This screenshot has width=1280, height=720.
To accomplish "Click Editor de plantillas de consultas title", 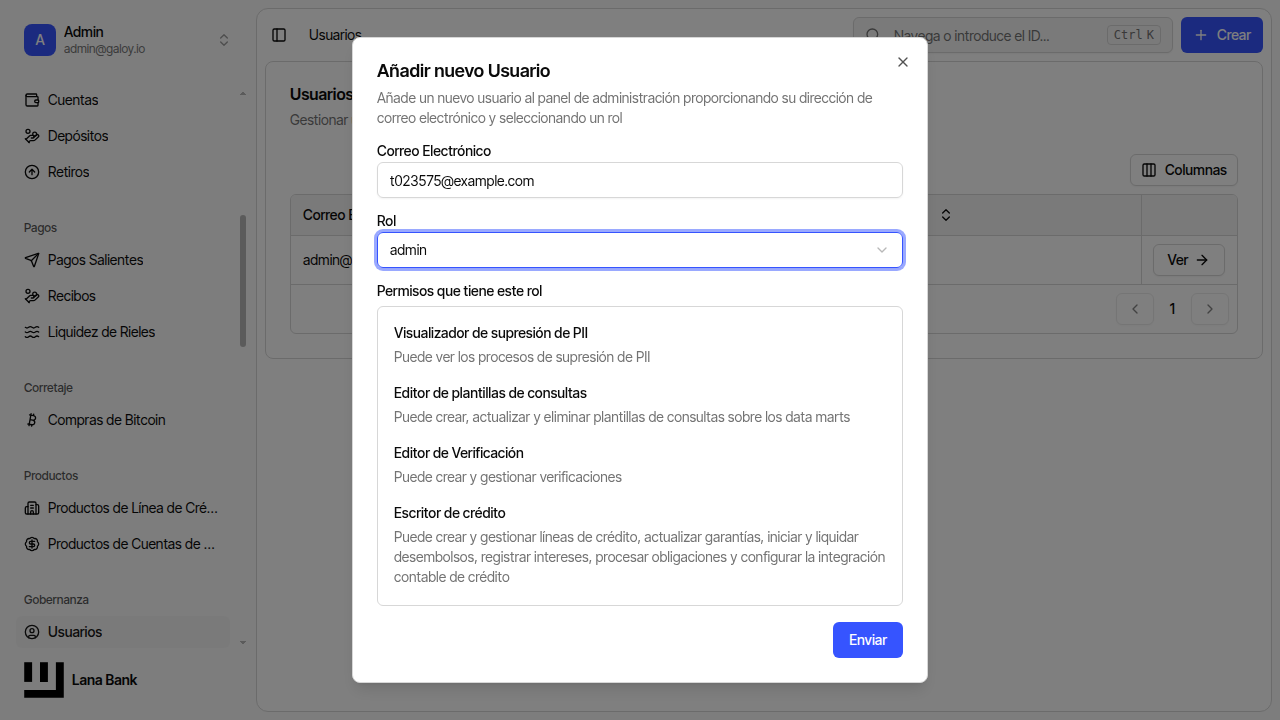I will 490,393.
